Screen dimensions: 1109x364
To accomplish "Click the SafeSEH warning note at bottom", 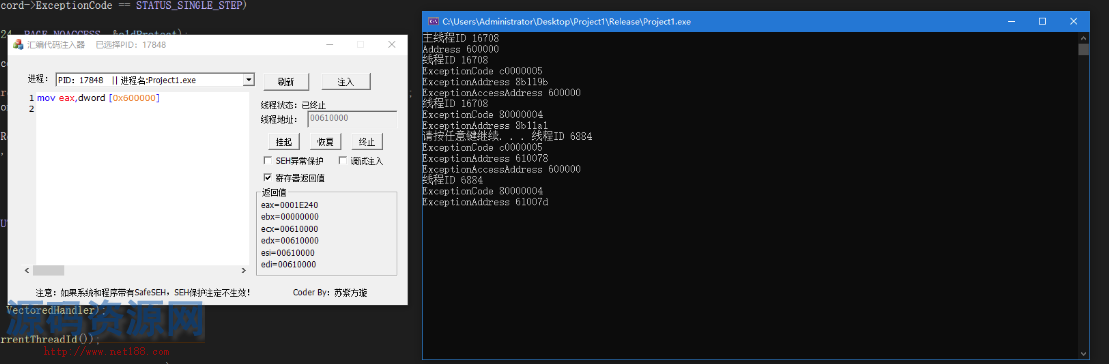I will tap(143, 292).
